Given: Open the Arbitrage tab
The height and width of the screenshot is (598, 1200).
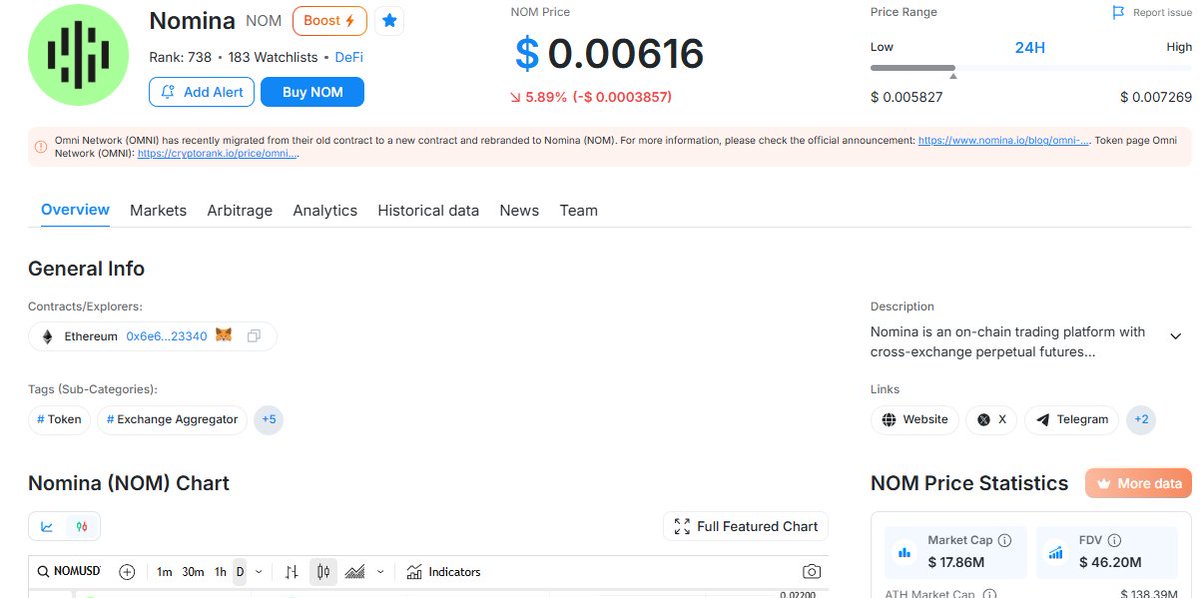Looking at the screenshot, I should coord(240,211).
